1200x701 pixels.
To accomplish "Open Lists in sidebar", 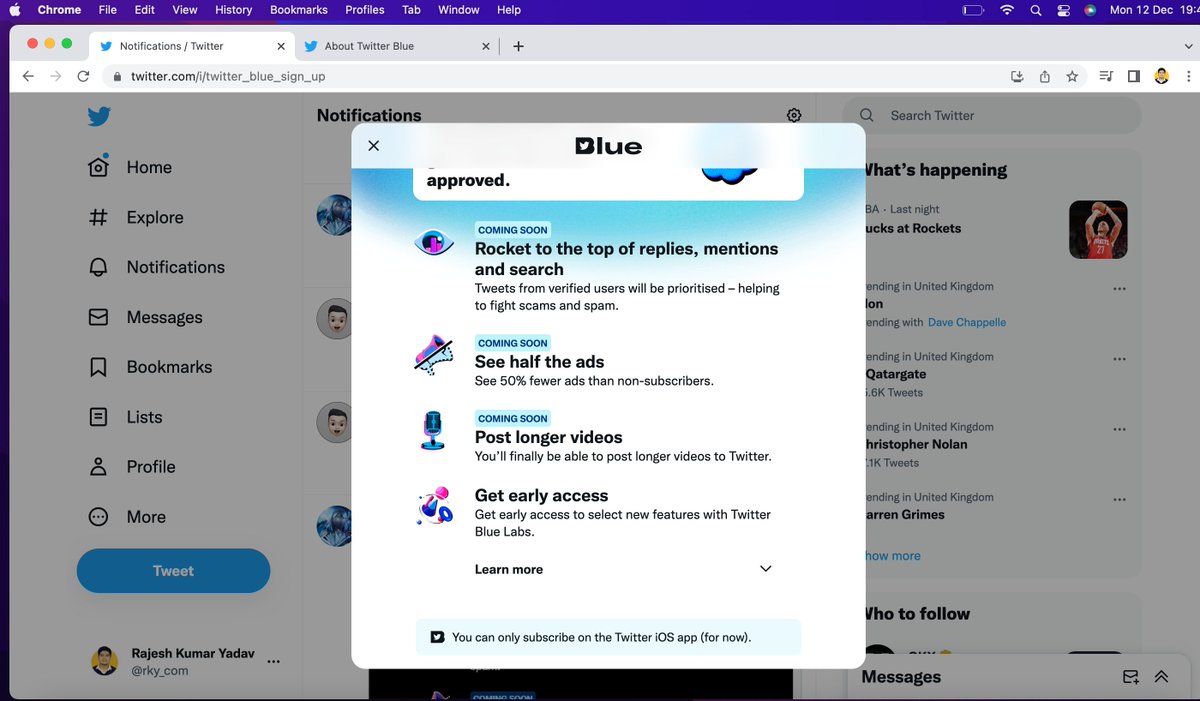I will click(x=125, y=417).
